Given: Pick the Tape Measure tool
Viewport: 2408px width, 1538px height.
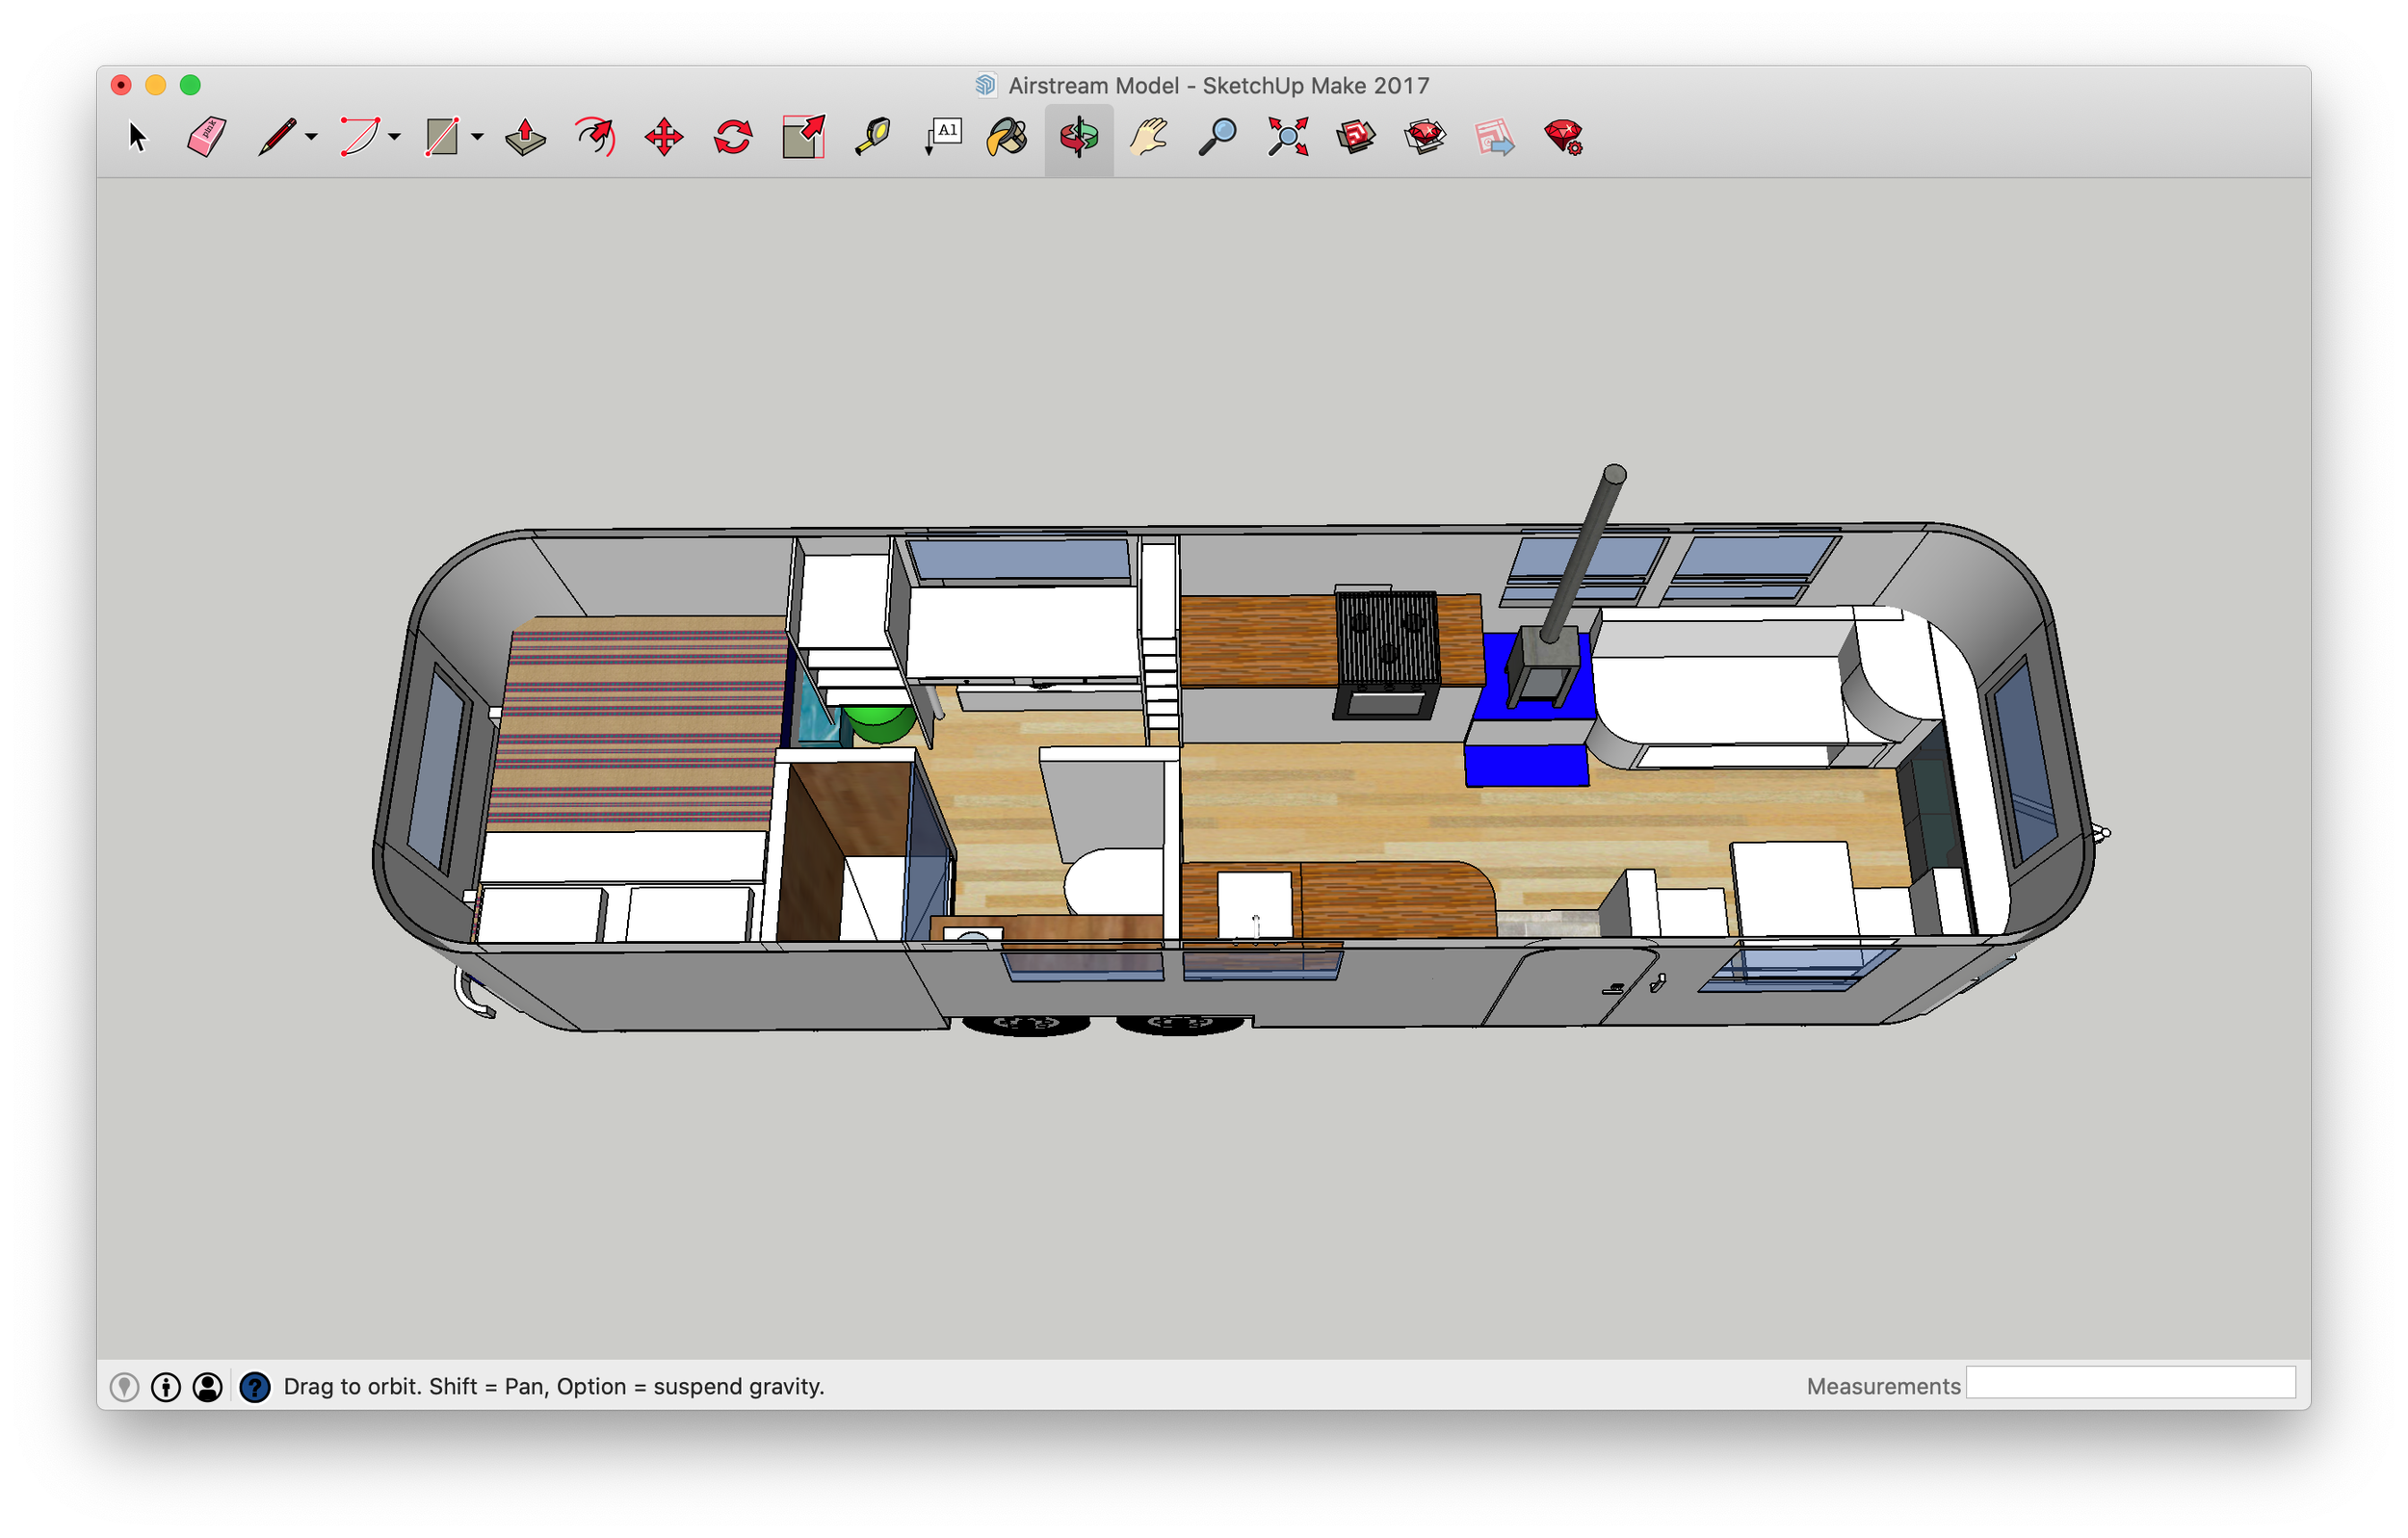Looking at the screenshot, I should 872,137.
